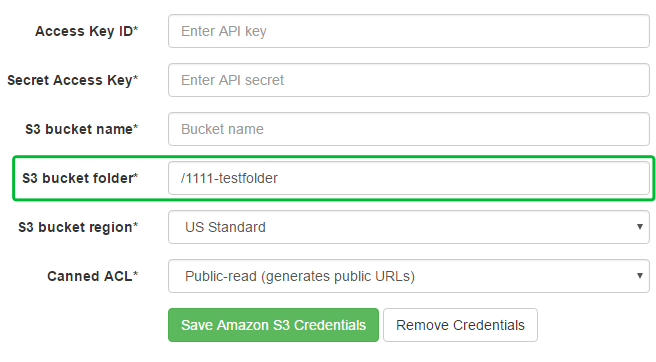Click the Access Key ID input field
The height and width of the screenshot is (362, 656).
click(x=409, y=31)
